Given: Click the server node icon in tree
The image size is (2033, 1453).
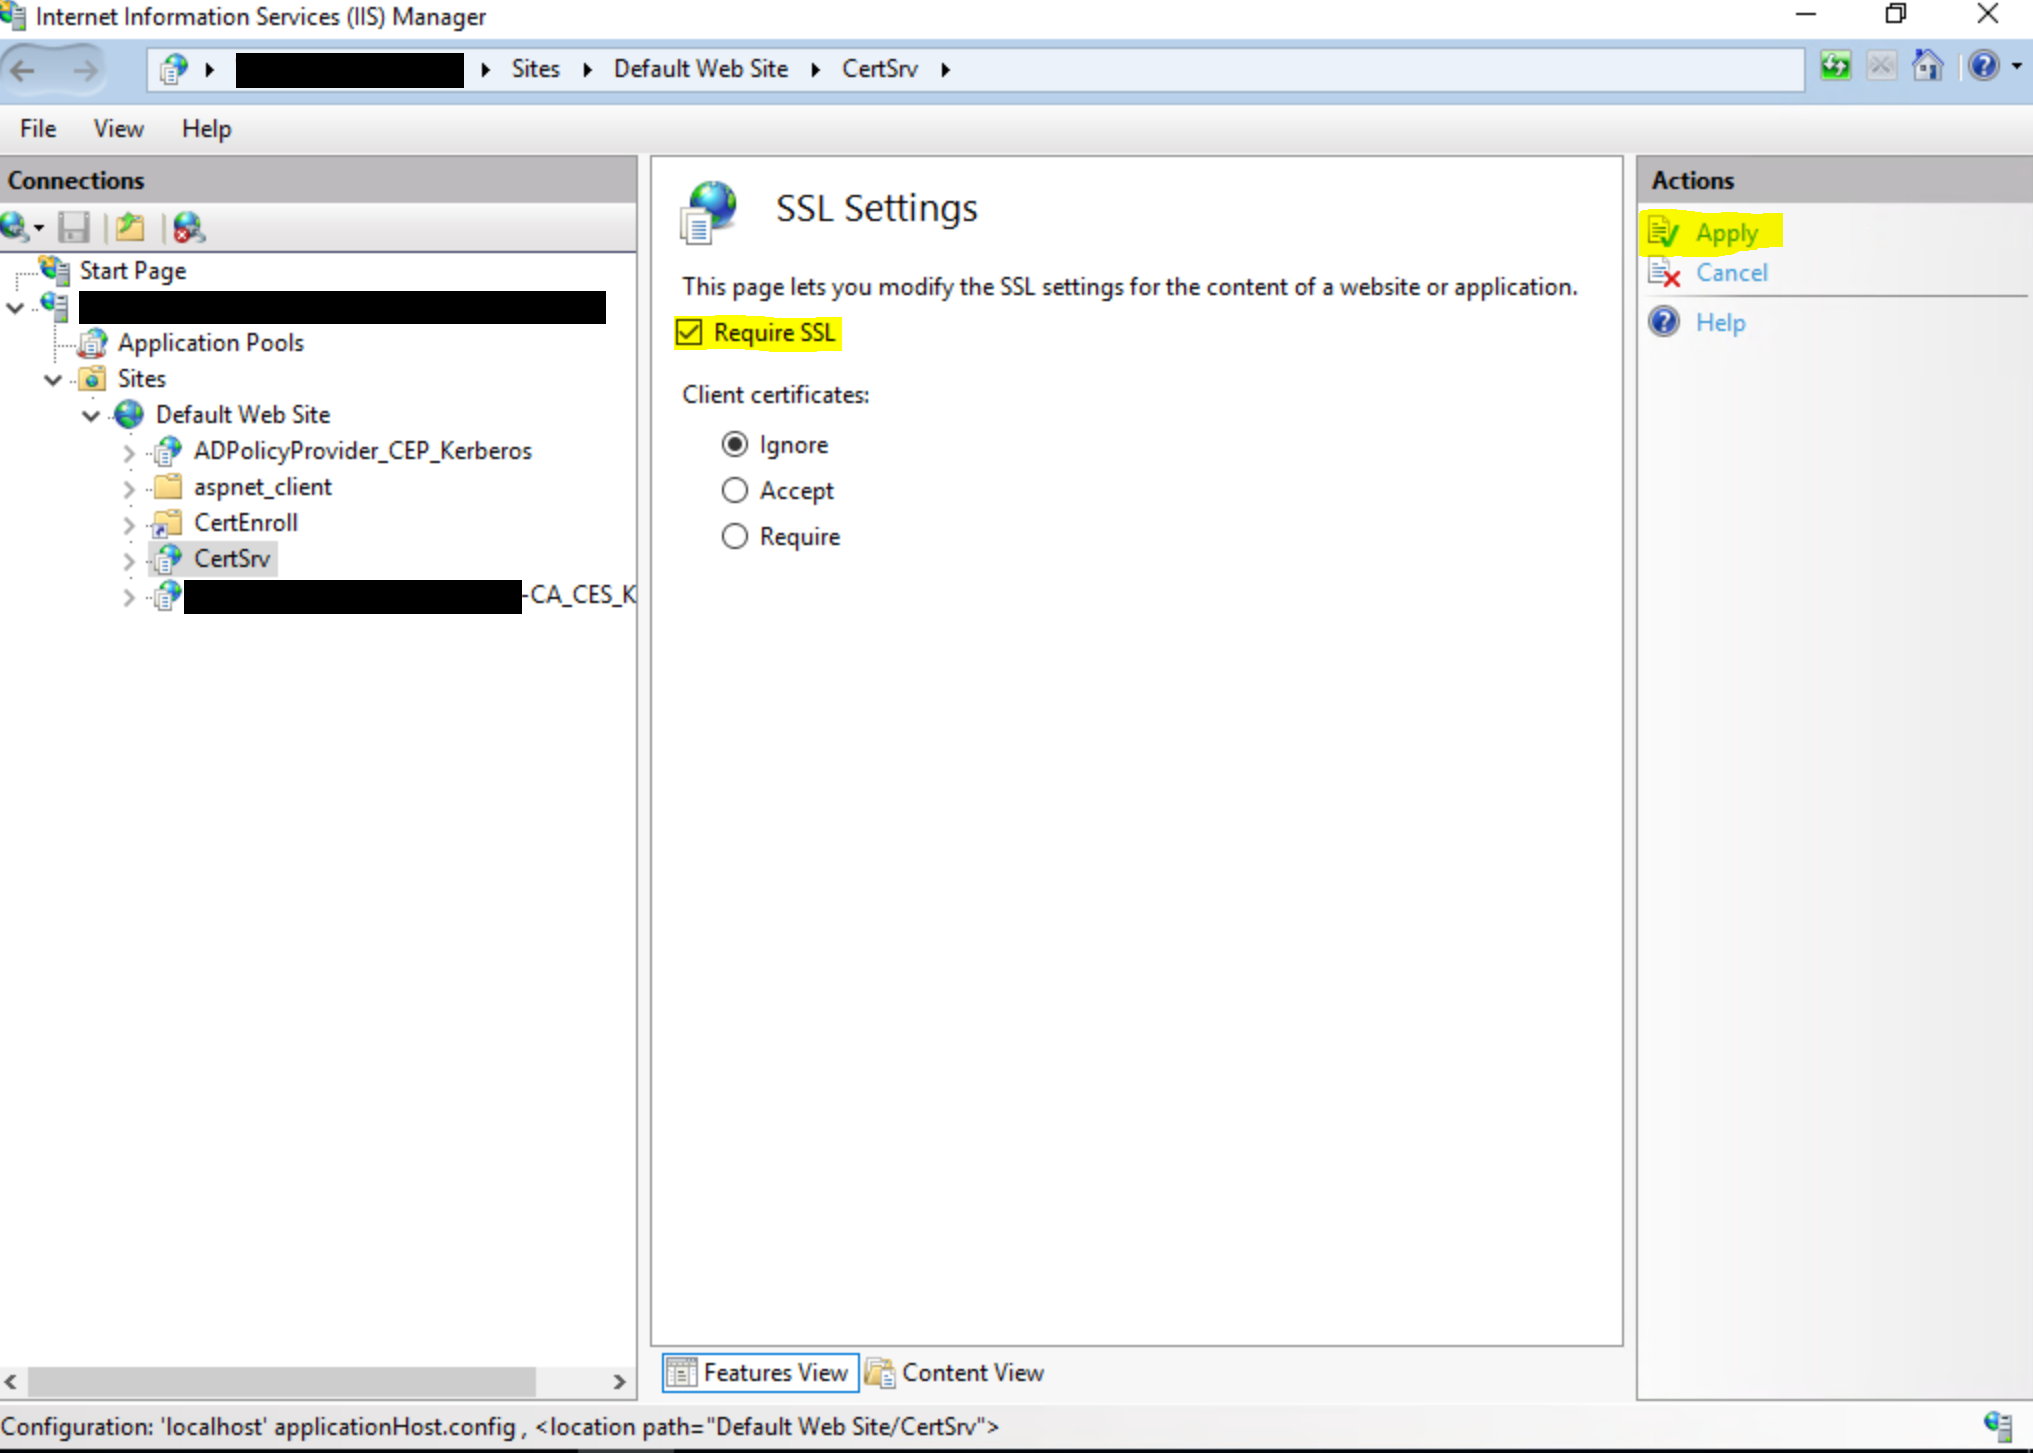Looking at the screenshot, I should pyautogui.click(x=55, y=306).
